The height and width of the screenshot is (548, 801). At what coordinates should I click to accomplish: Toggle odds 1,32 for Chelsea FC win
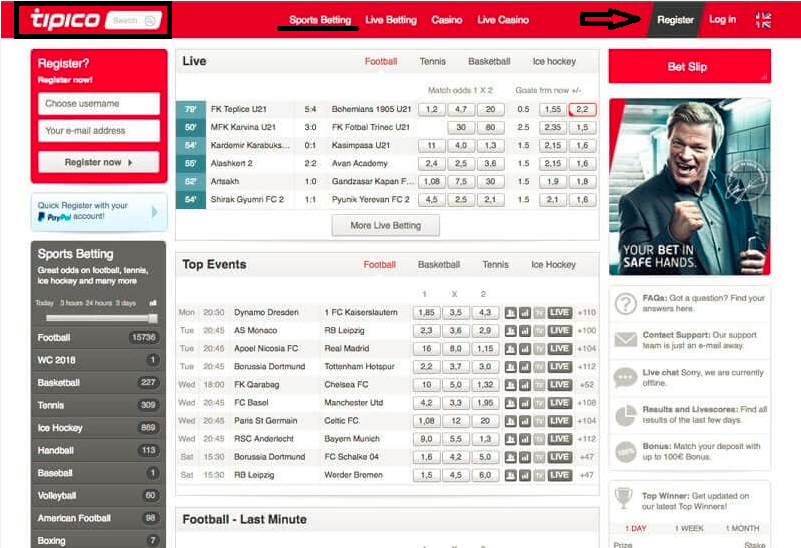485,385
